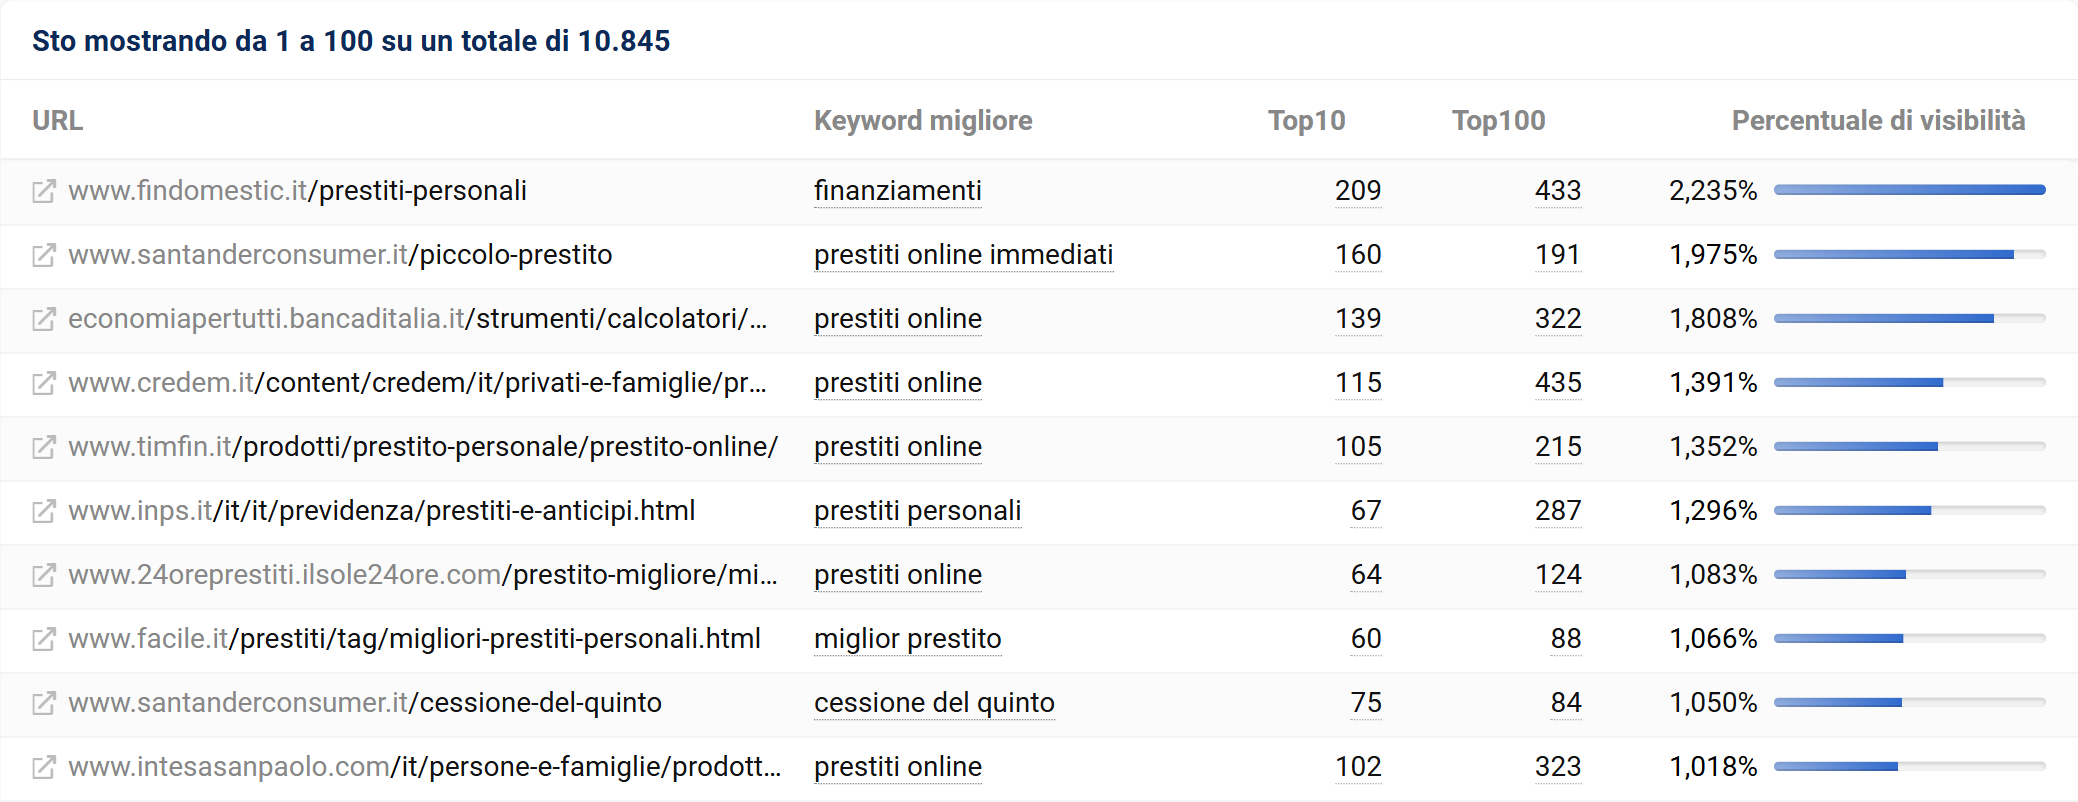Select the keyword 'prestiti online immediati'
Image resolution: width=2078 pixels, height=802 pixels.
963,255
